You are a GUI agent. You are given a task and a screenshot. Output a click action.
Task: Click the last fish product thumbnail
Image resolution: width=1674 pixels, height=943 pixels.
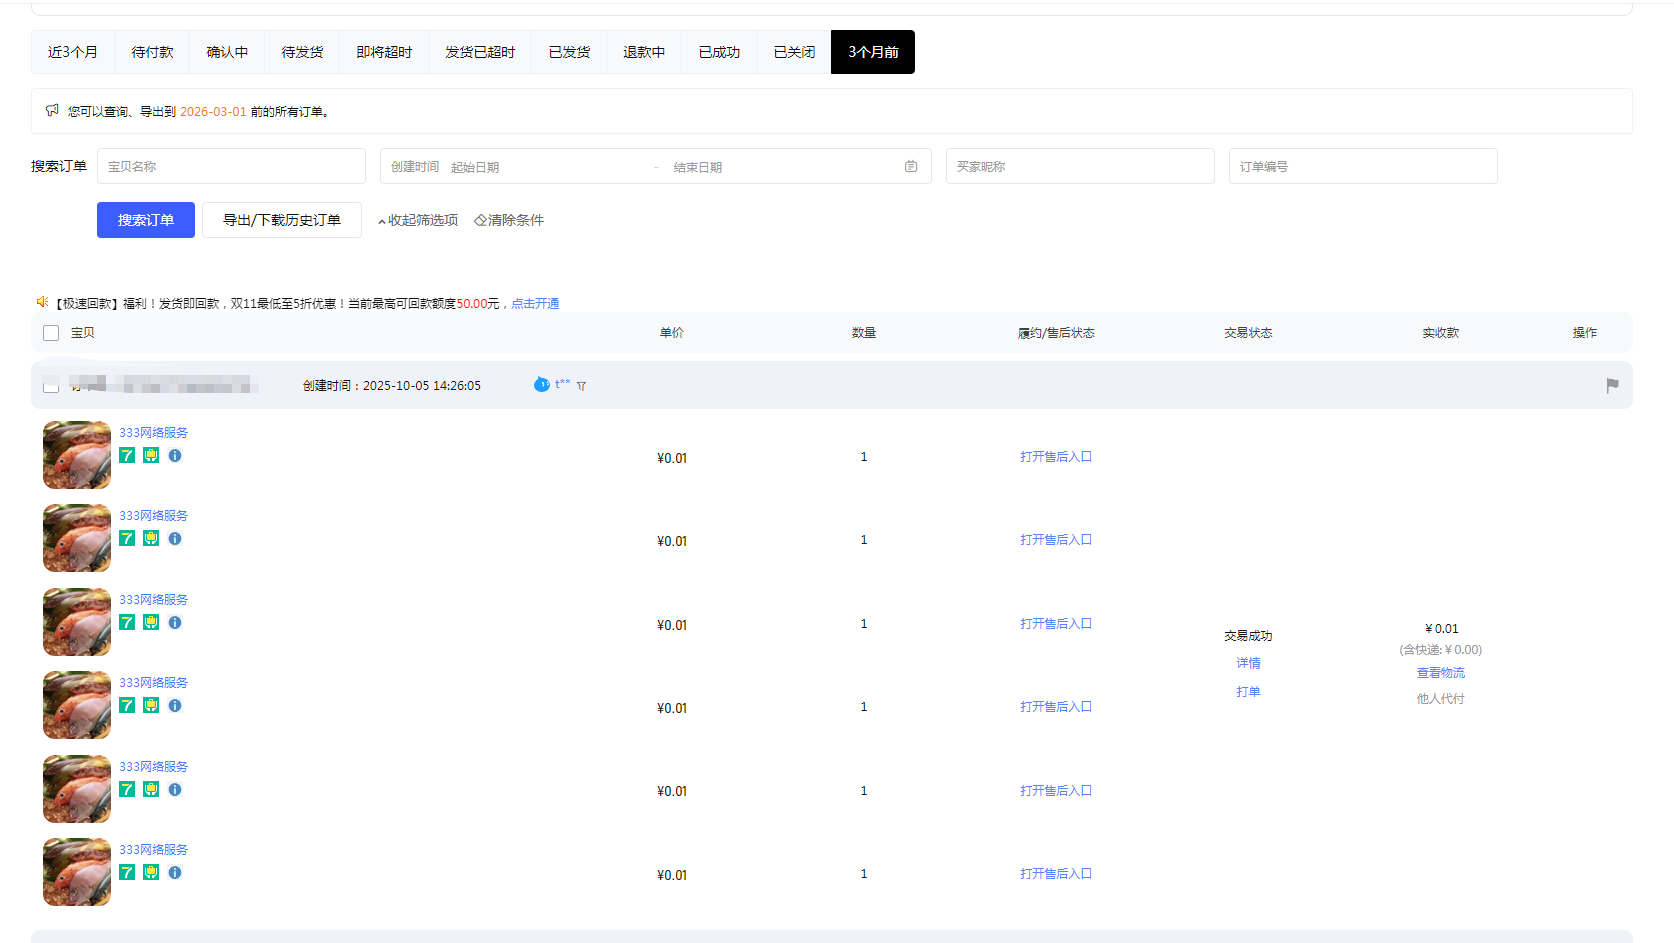coord(77,872)
